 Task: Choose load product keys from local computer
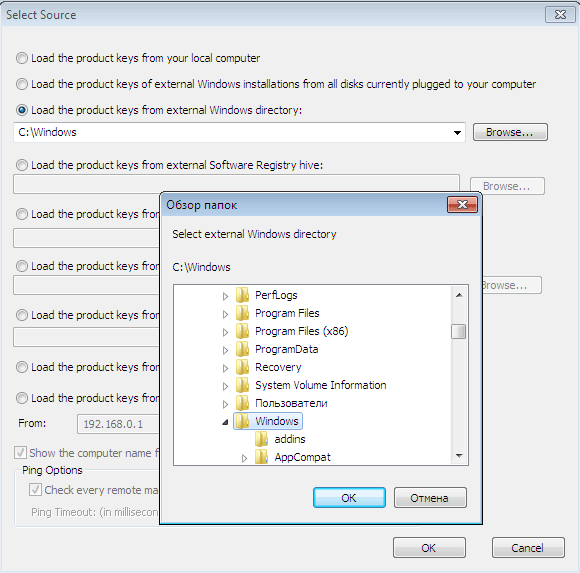(22, 58)
